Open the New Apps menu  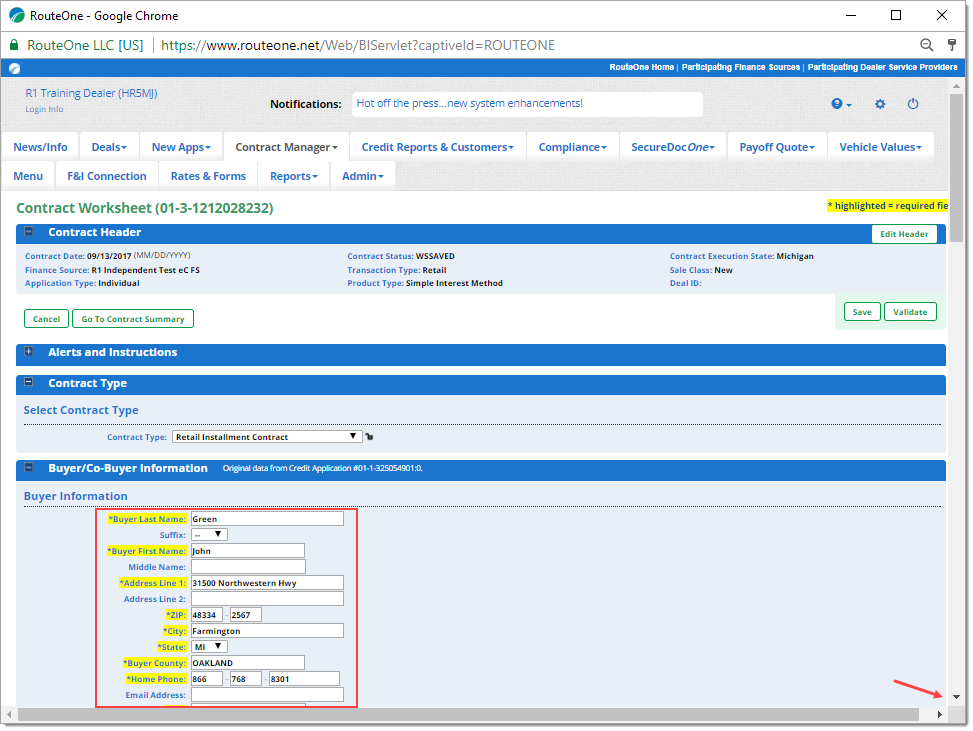tap(181, 147)
